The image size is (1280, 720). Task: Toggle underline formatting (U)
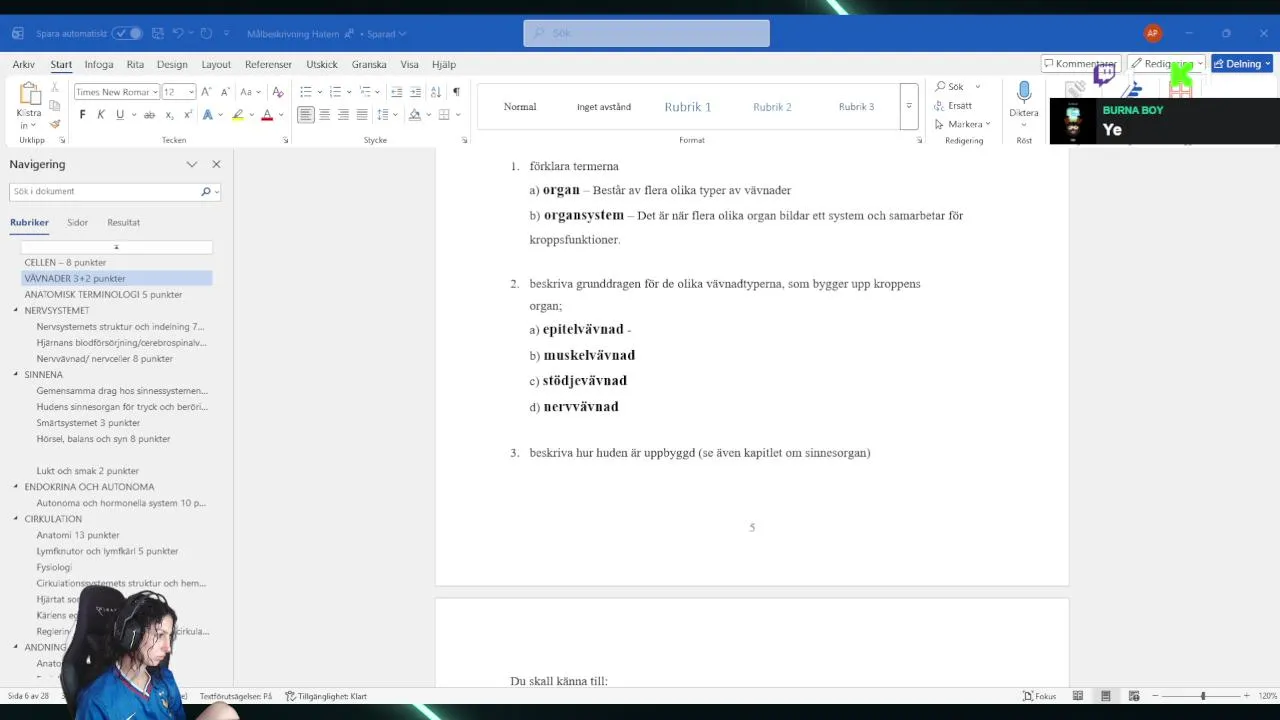(x=120, y=115)
